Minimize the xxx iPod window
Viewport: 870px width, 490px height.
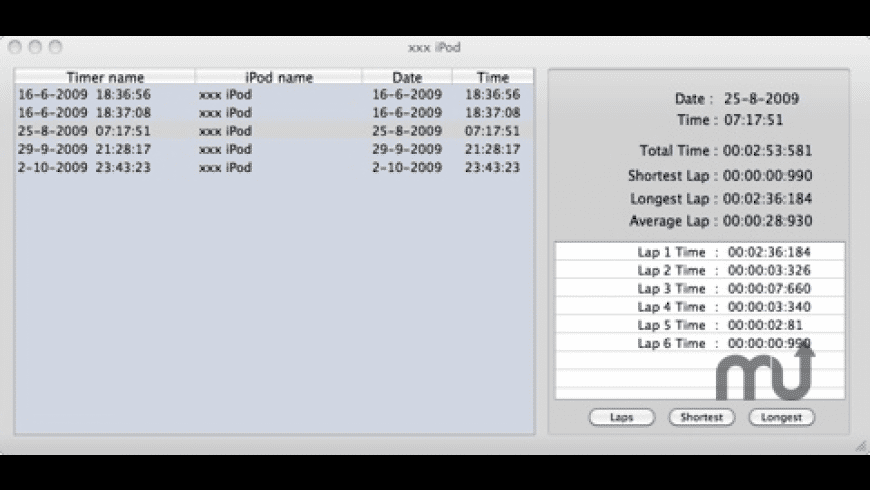(35, 47)
